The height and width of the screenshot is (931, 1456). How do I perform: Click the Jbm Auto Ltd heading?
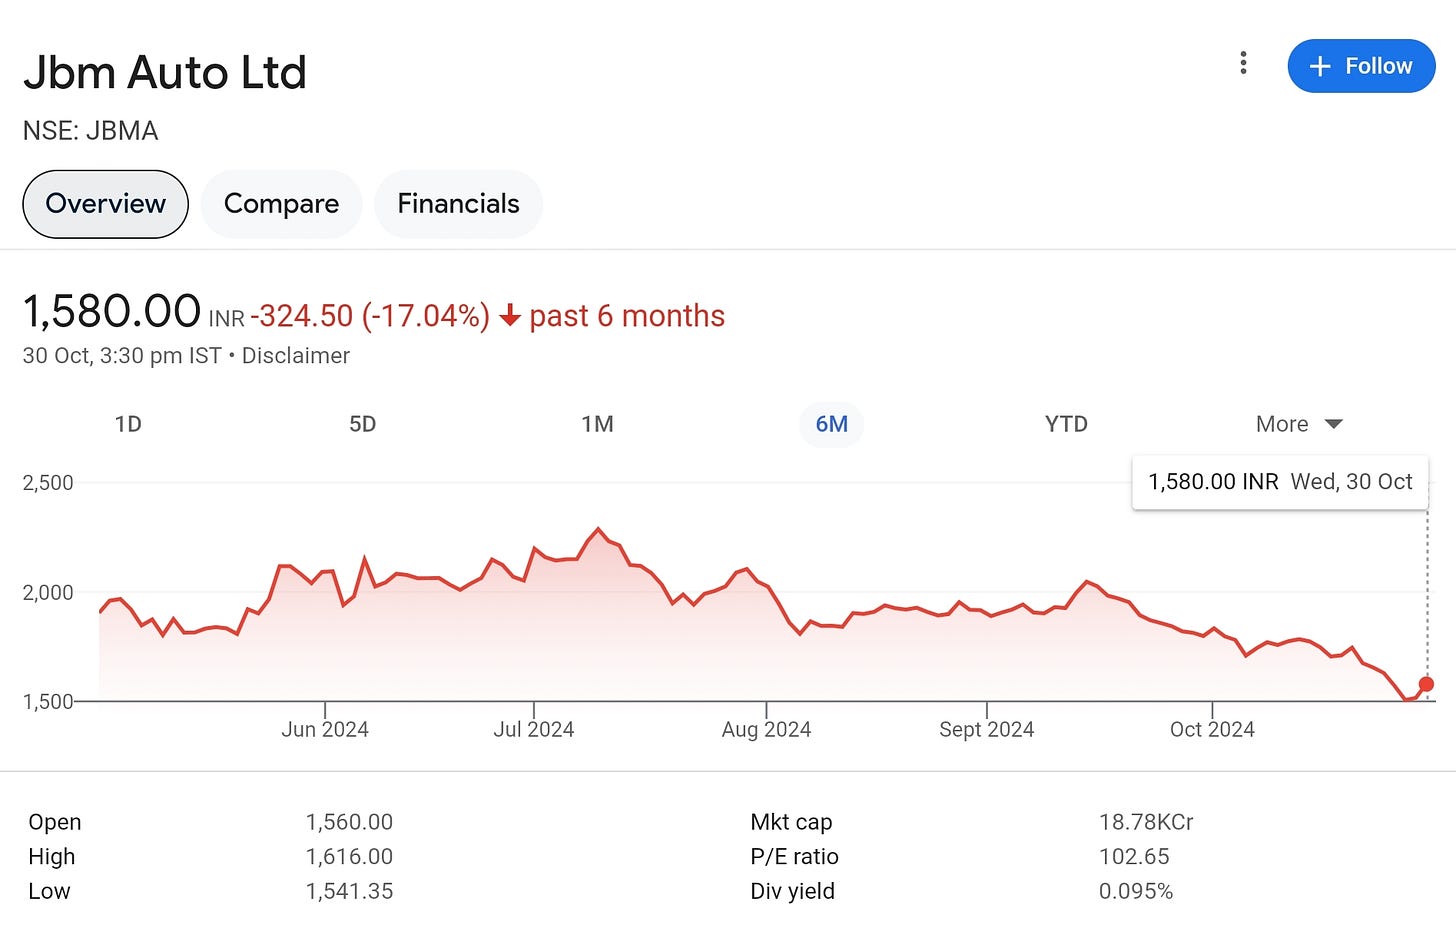(165, 73)
